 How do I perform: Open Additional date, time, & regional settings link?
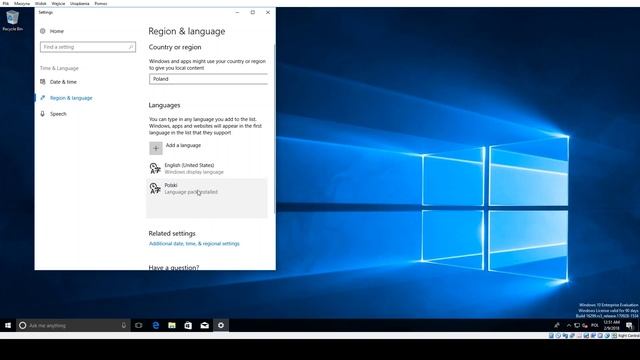(194, 244)
